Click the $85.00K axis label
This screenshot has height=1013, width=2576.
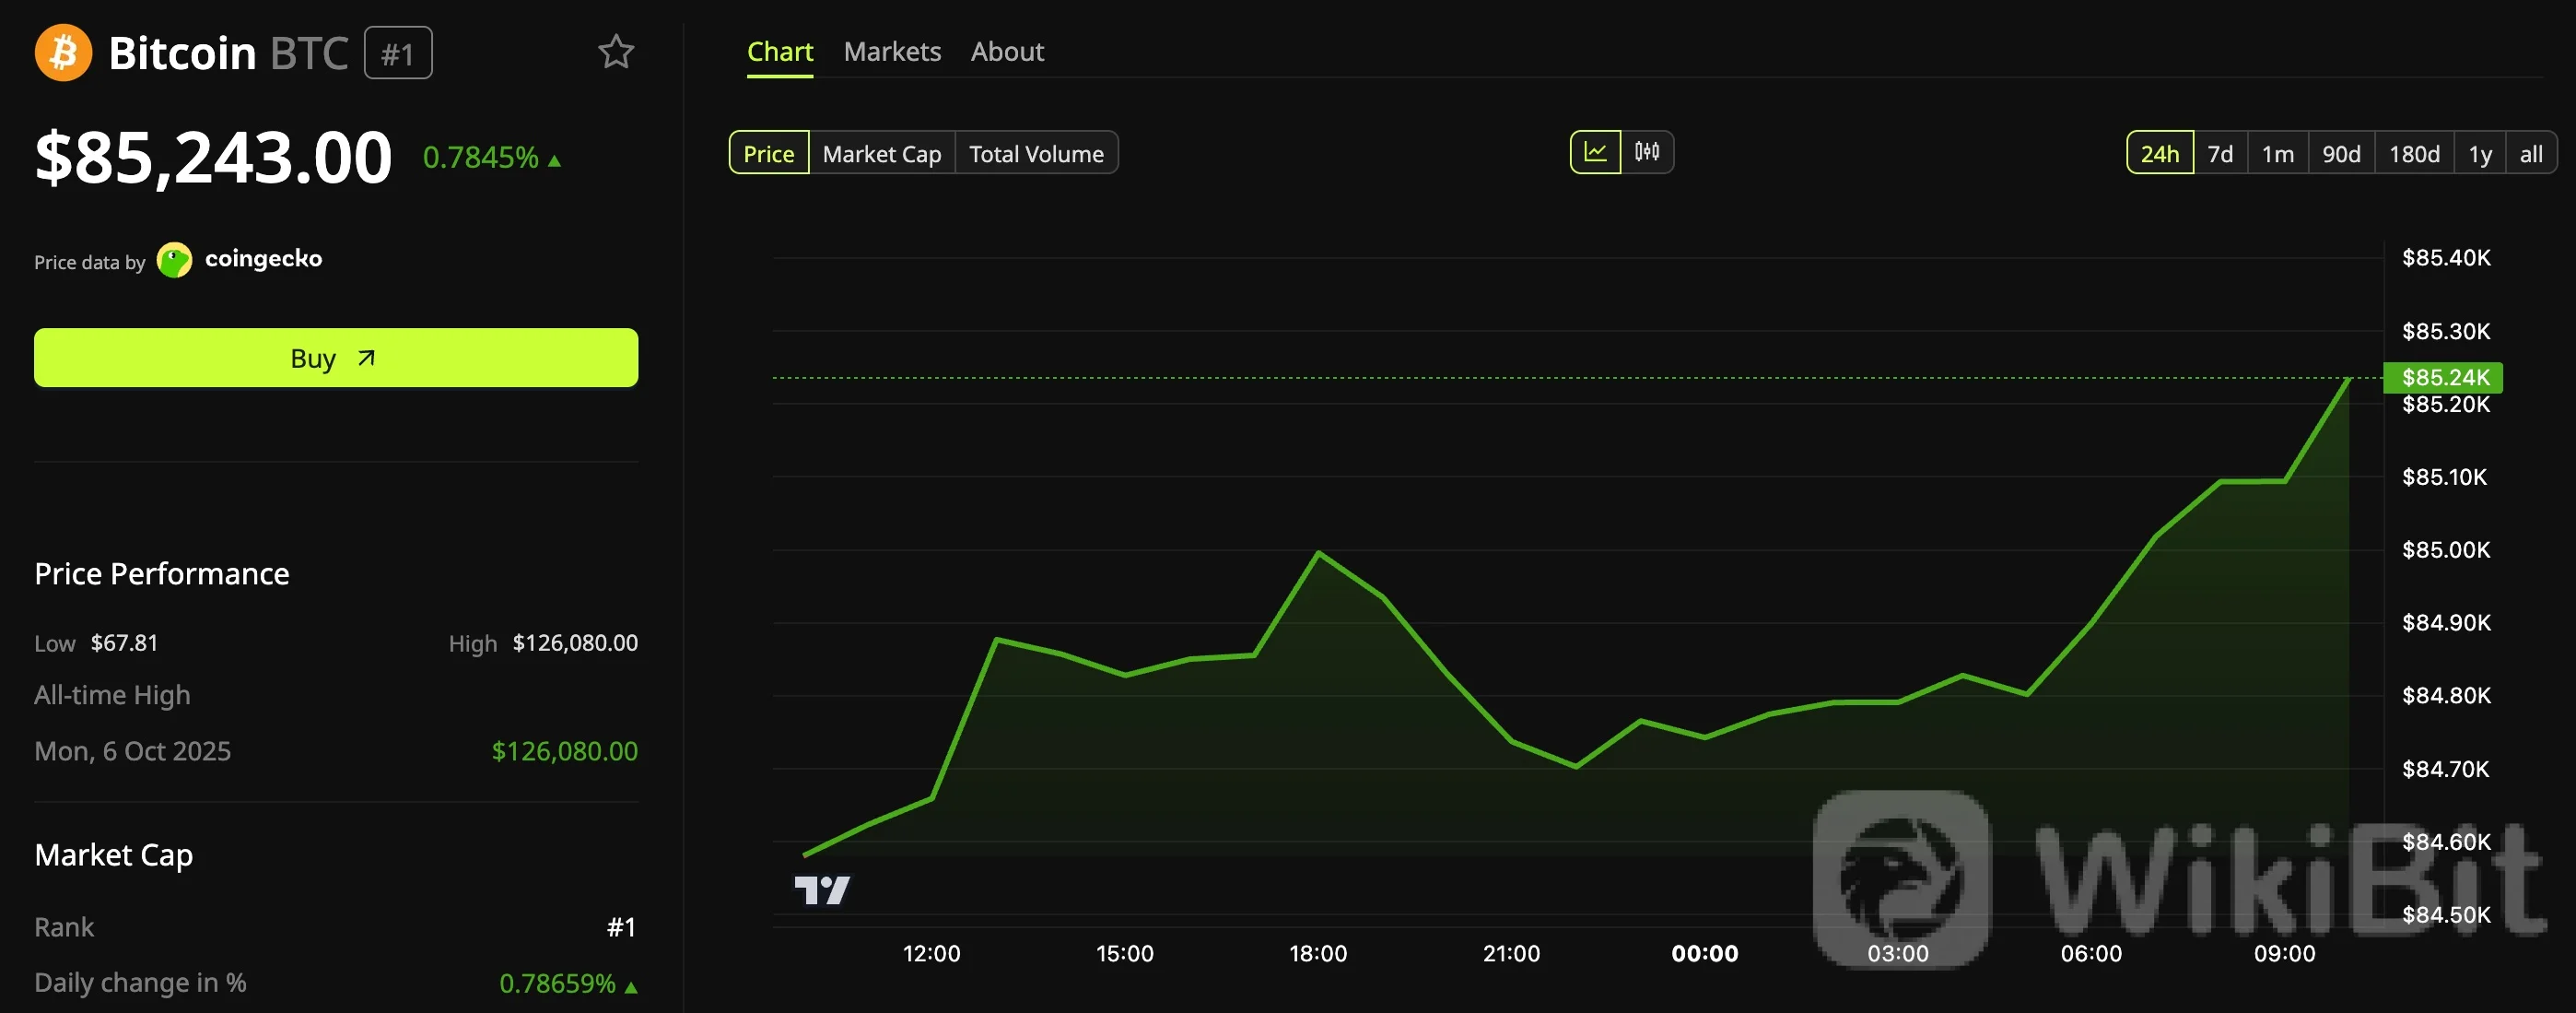pos(2446,549)
